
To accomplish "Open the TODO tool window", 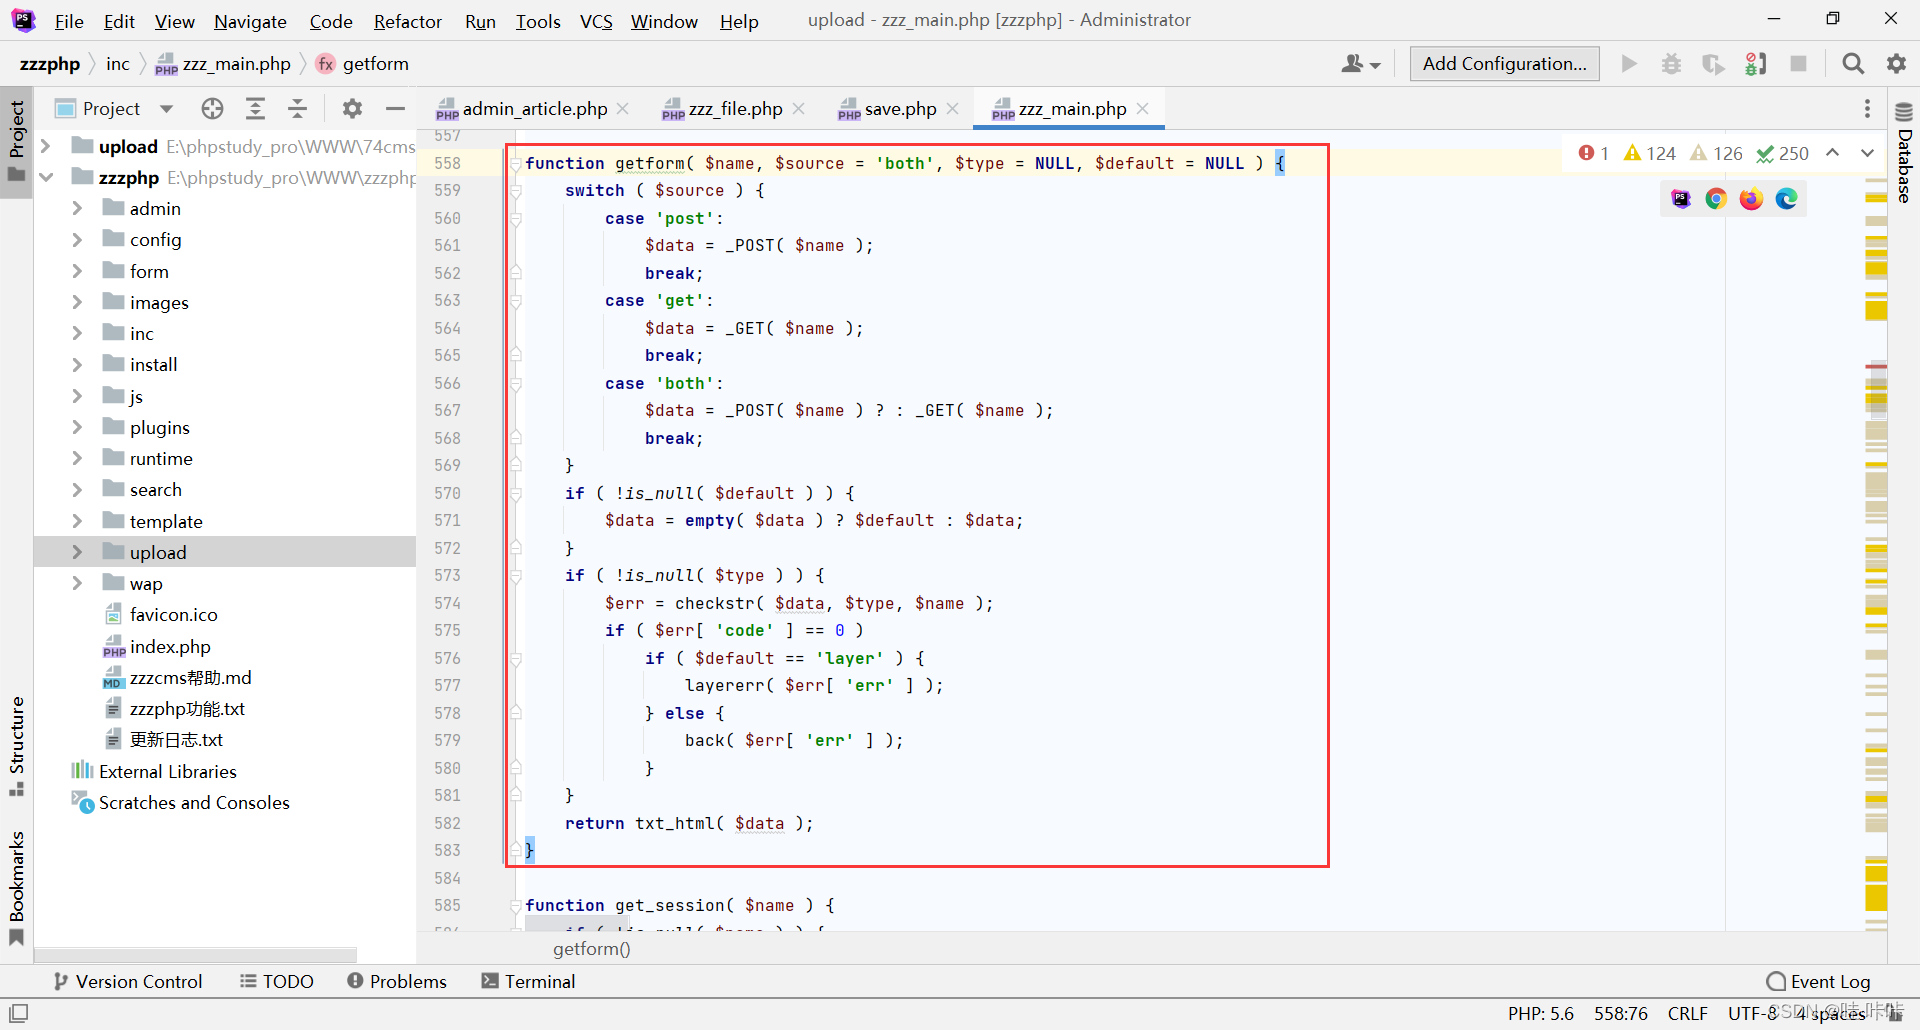I will pos(277,981).
